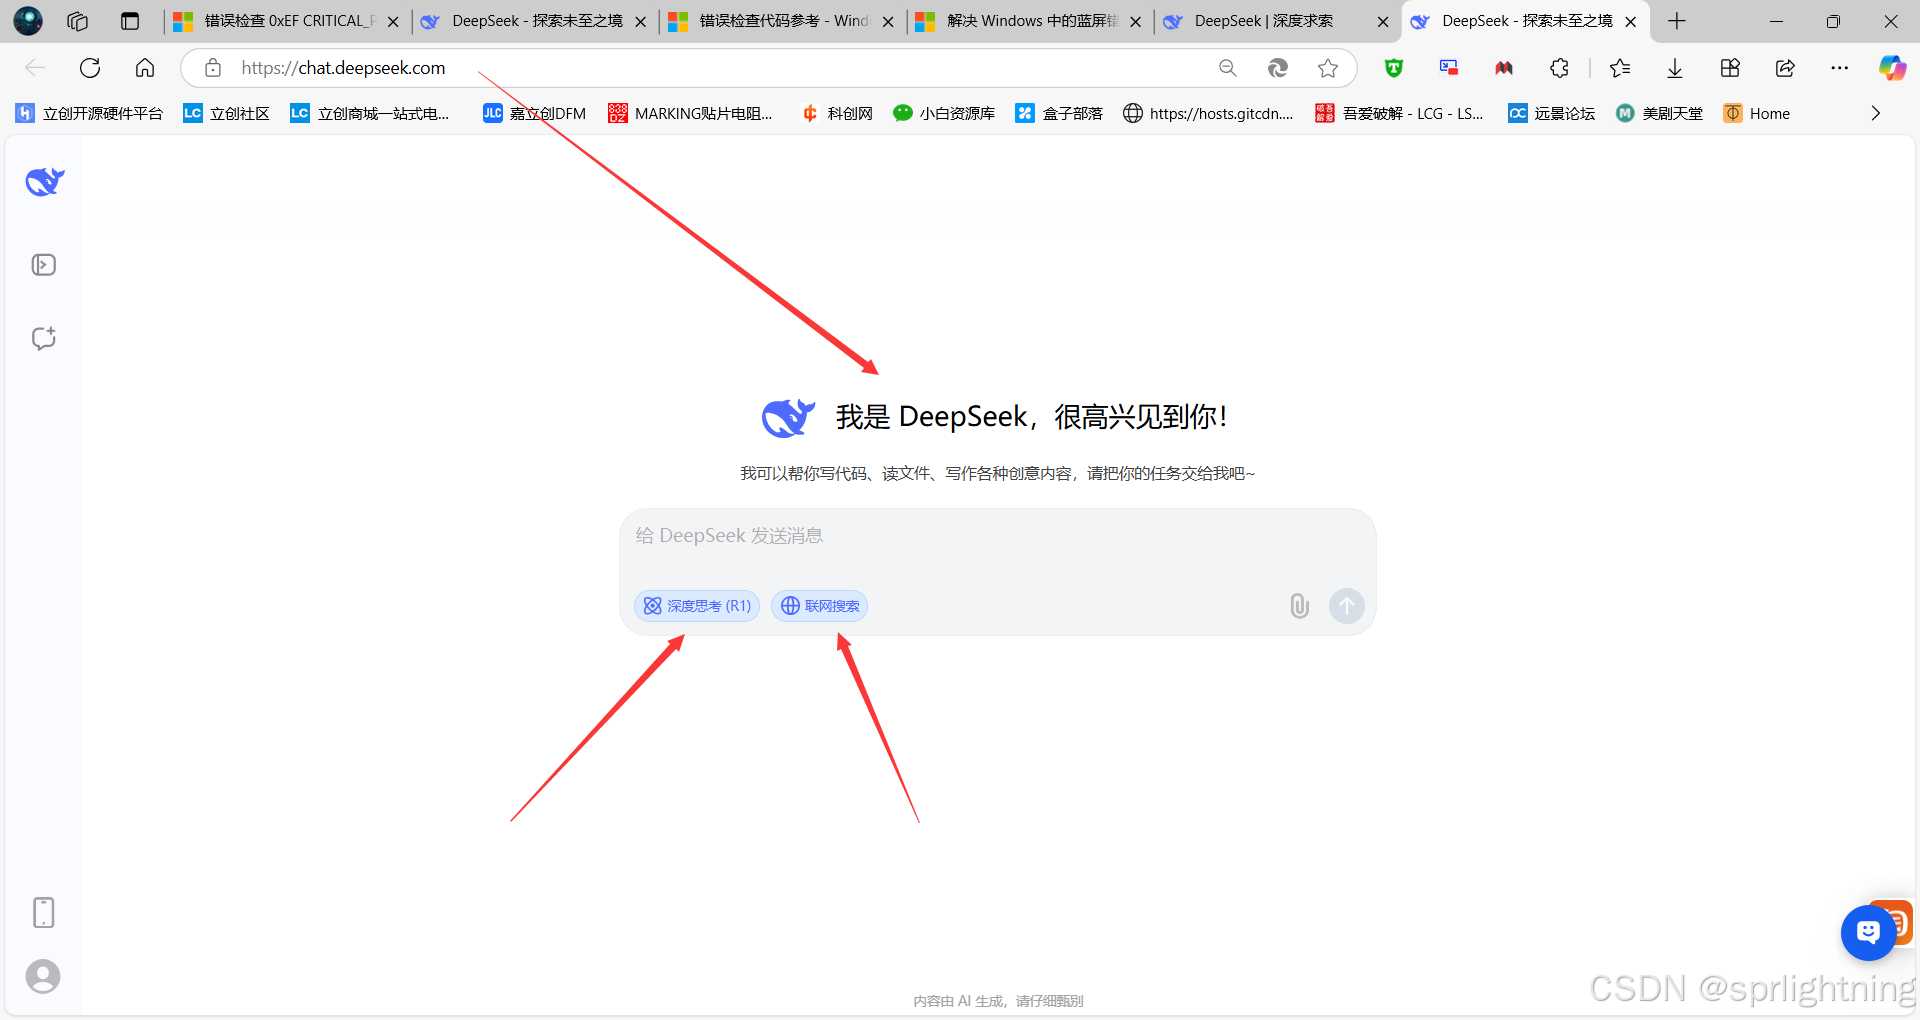The width and height of the screenshot is (1920, 1020).
Task: Open the 美剧天堂 bookmark
Action: pos(1660,113)
